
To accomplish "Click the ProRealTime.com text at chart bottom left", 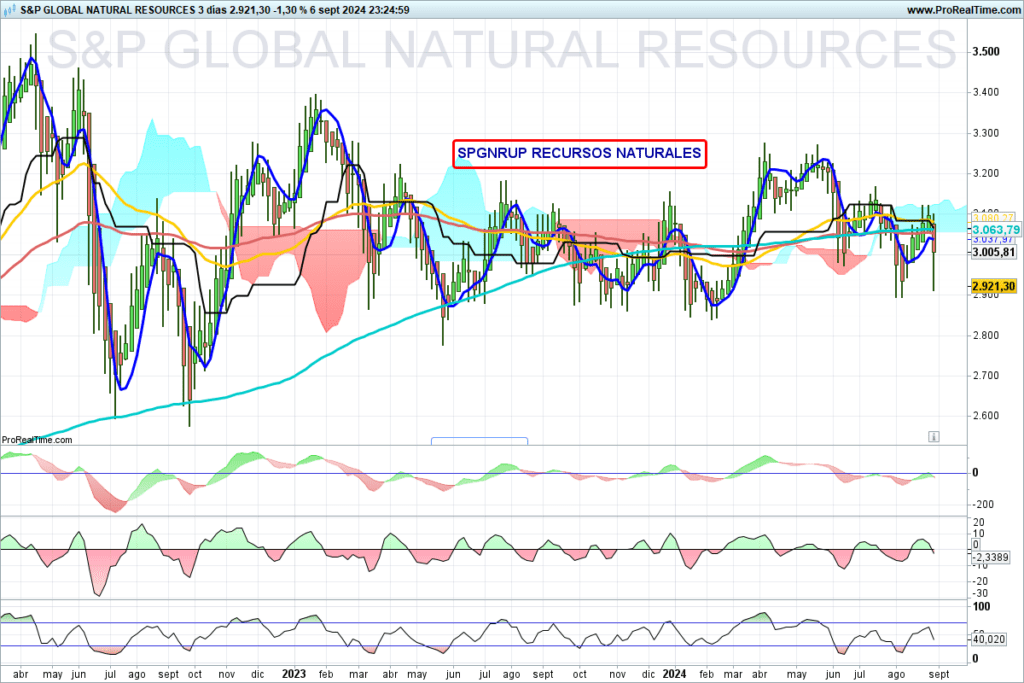I will [37, 439].
